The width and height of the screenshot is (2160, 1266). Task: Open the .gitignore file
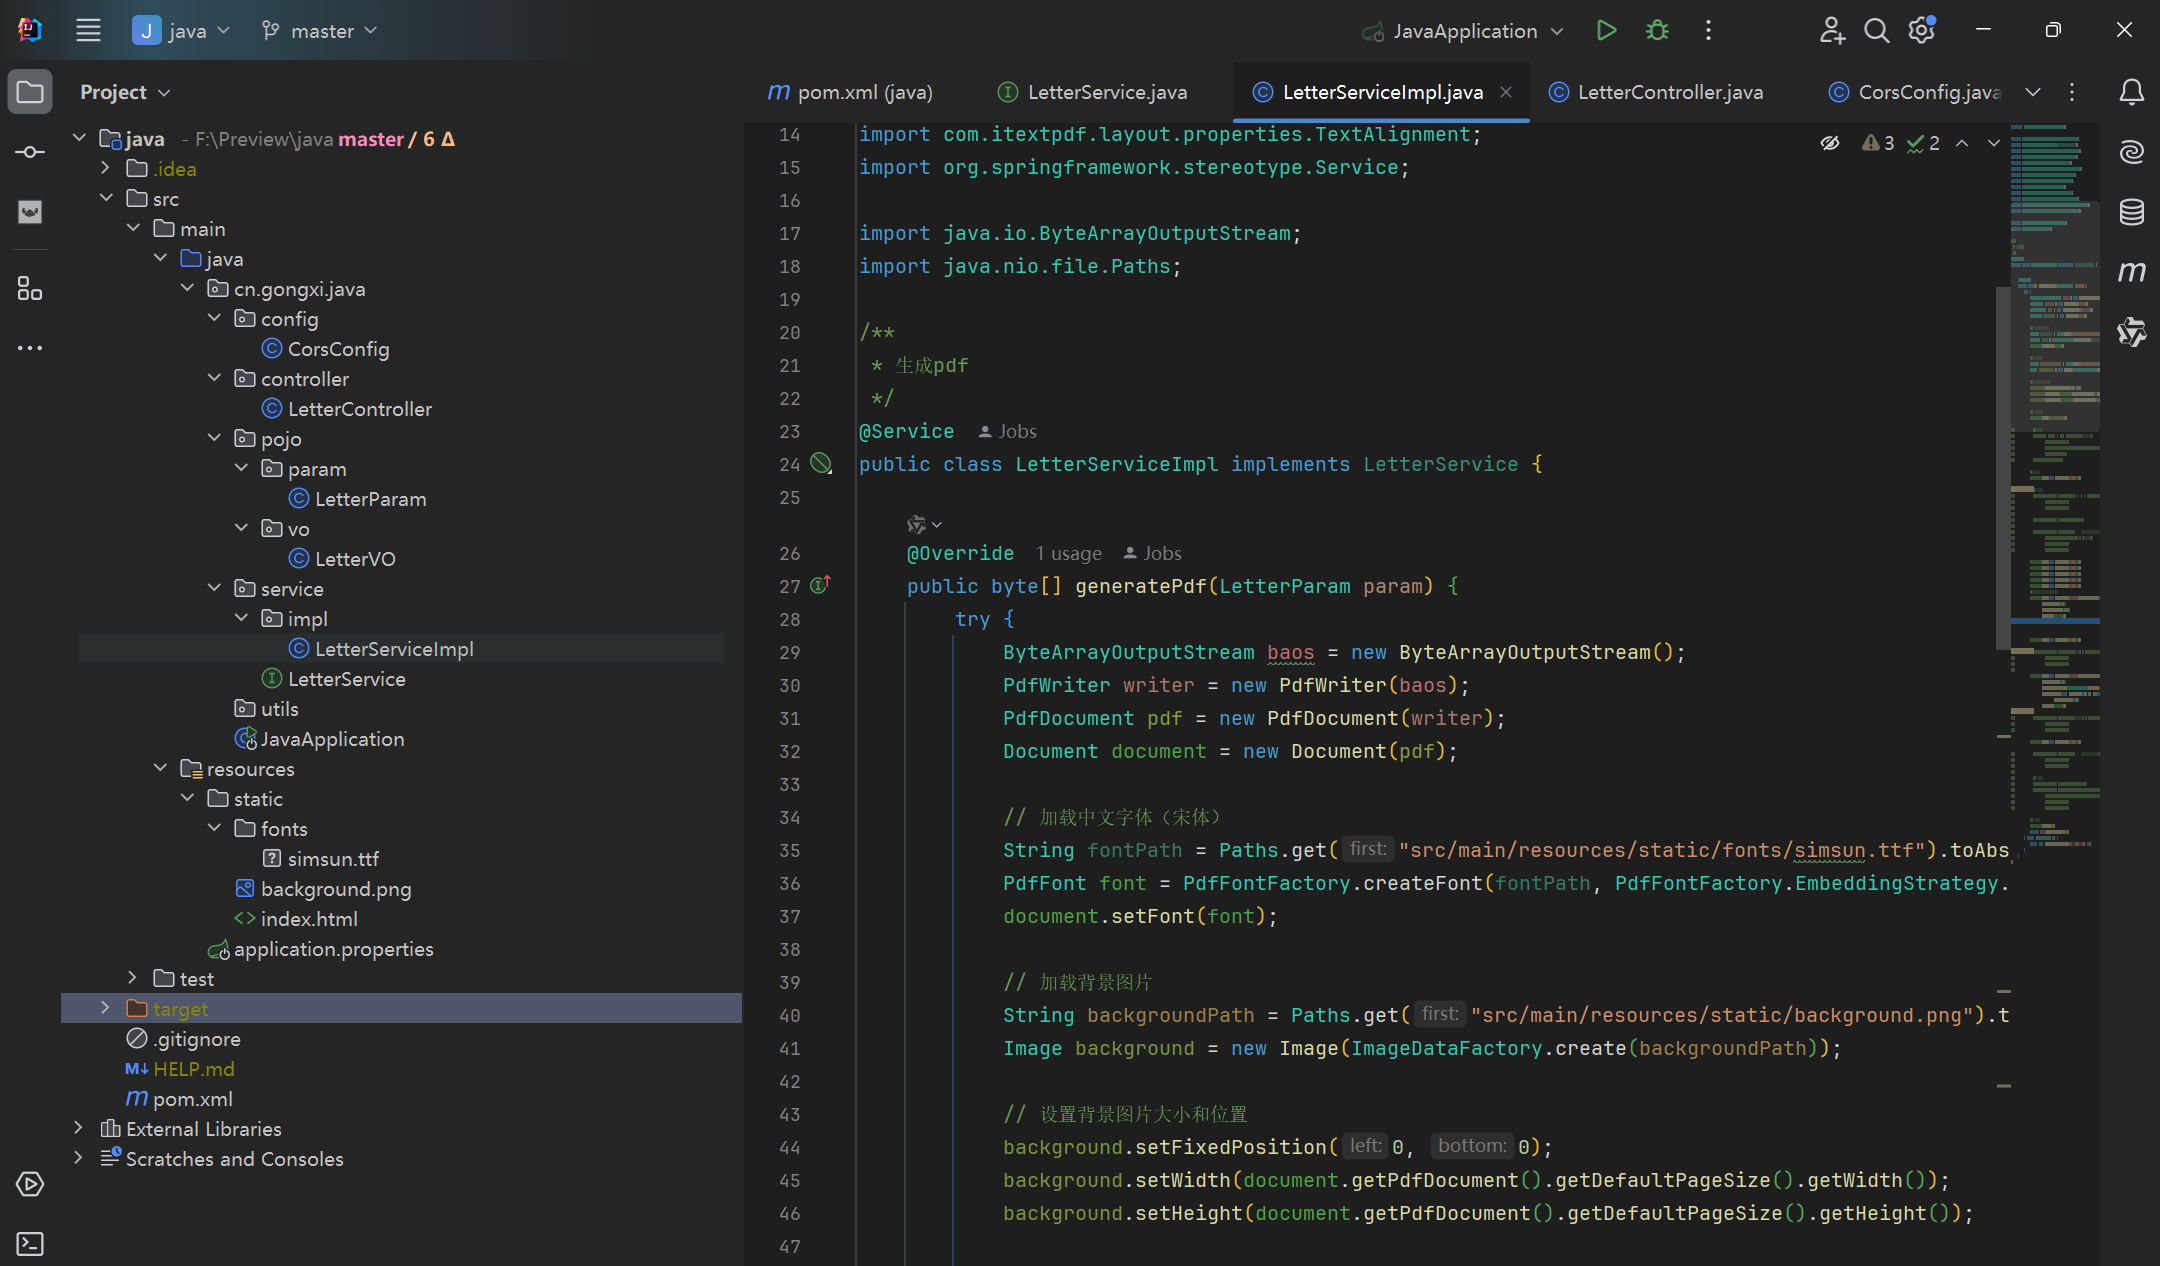[184, 1038]
